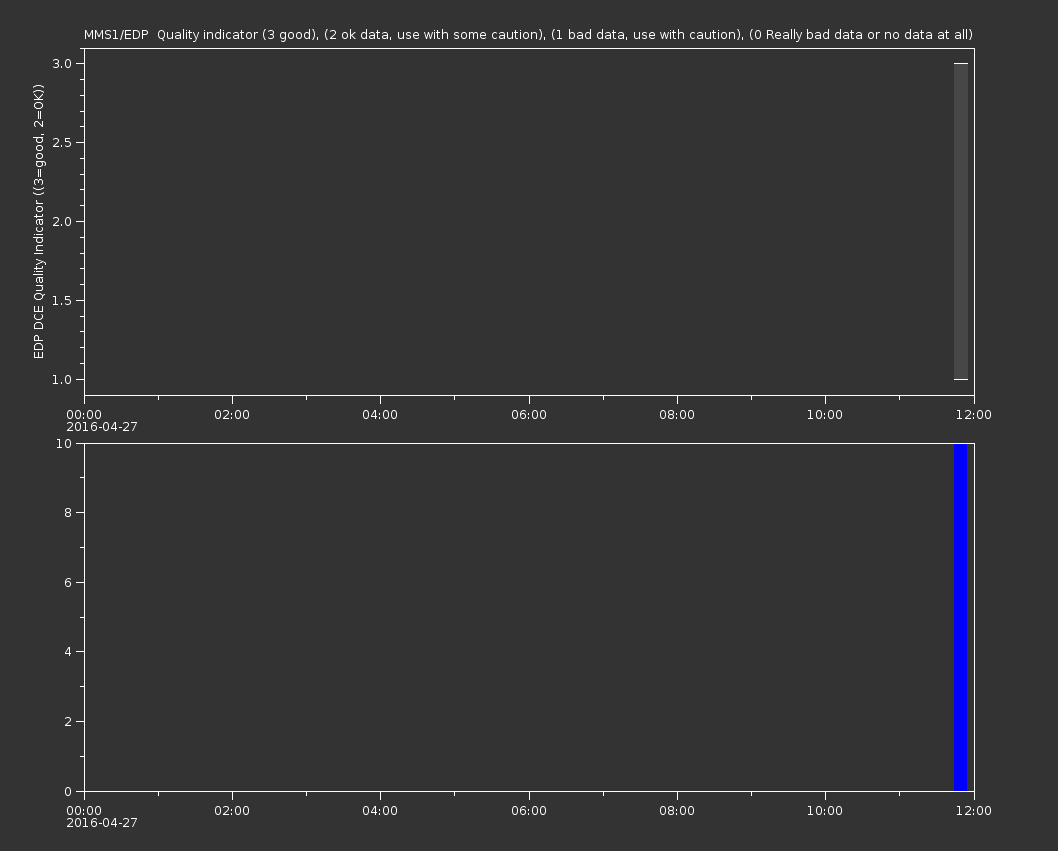Select the EDP DCE Quality Indicator y-axis label
The width and height of the screenshot is (1058, 851).
pyautogui.click(x=38, y=221)
